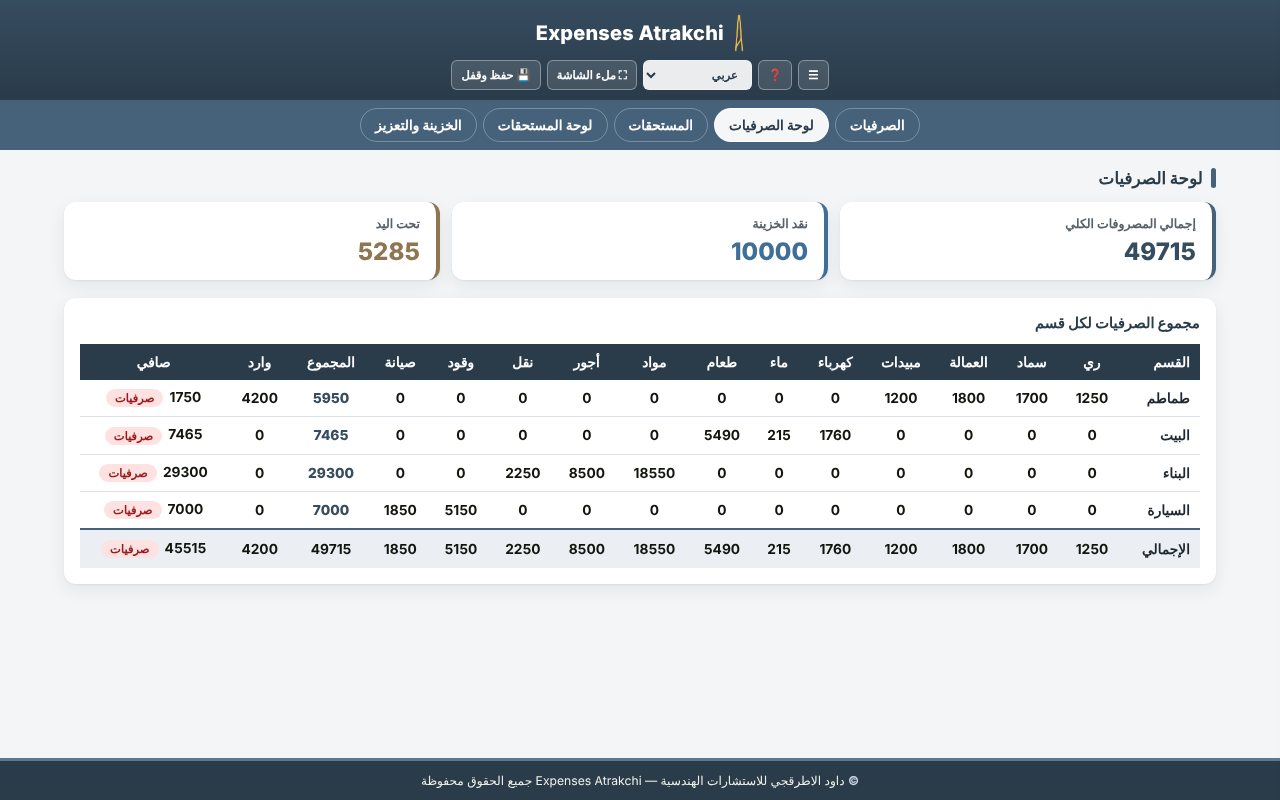The width and height of the screenshot is (1280, 800).
Task: Click the materials value 18550 in the البناء row
Action: click(x=654, y=473)
